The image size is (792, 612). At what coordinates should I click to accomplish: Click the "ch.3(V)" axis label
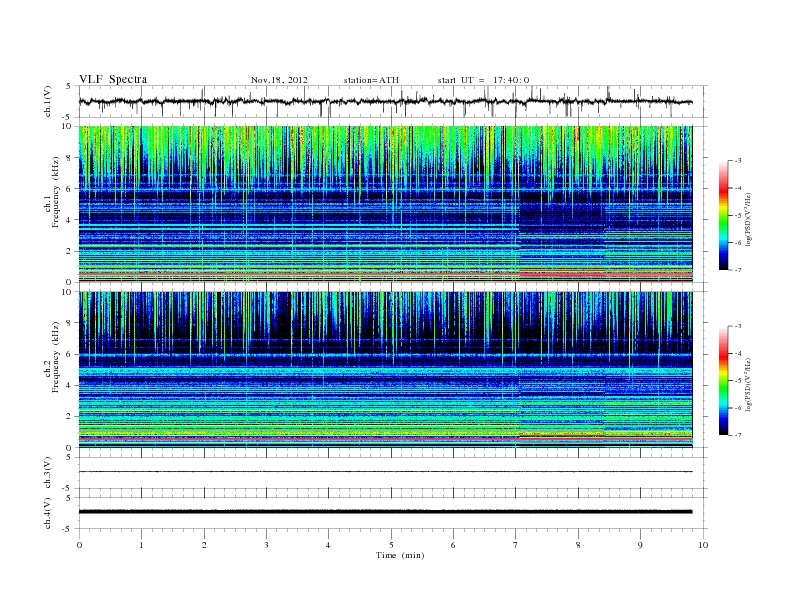point(48,473)
